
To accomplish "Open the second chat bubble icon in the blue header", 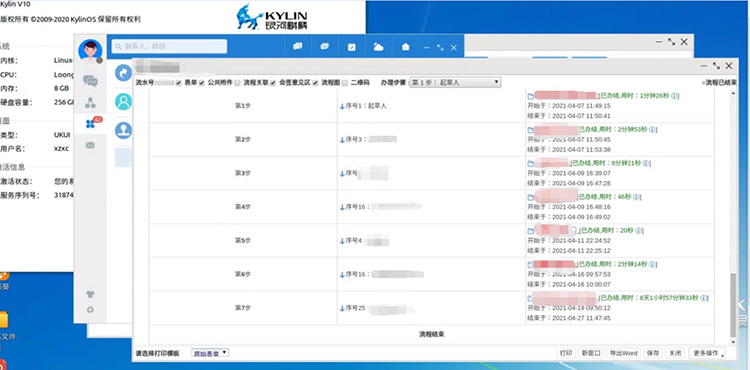I will [325, 47].
